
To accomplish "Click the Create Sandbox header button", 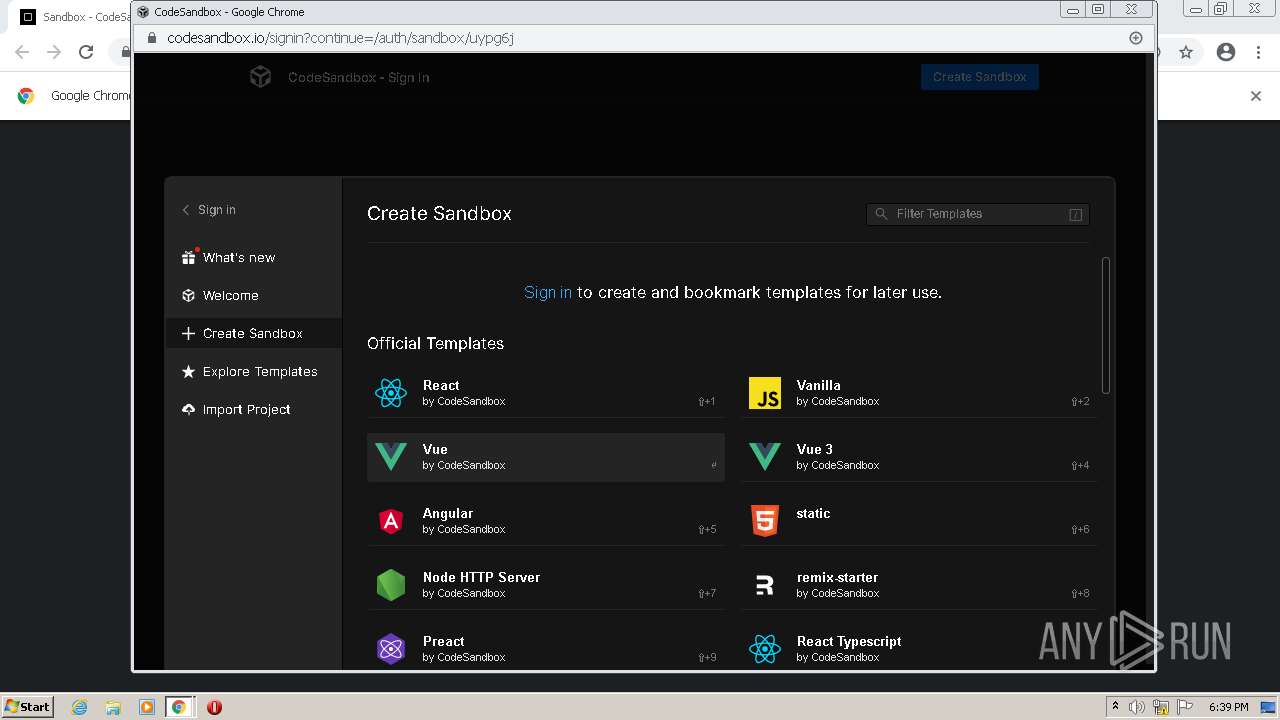I will (x=979, y=77).
